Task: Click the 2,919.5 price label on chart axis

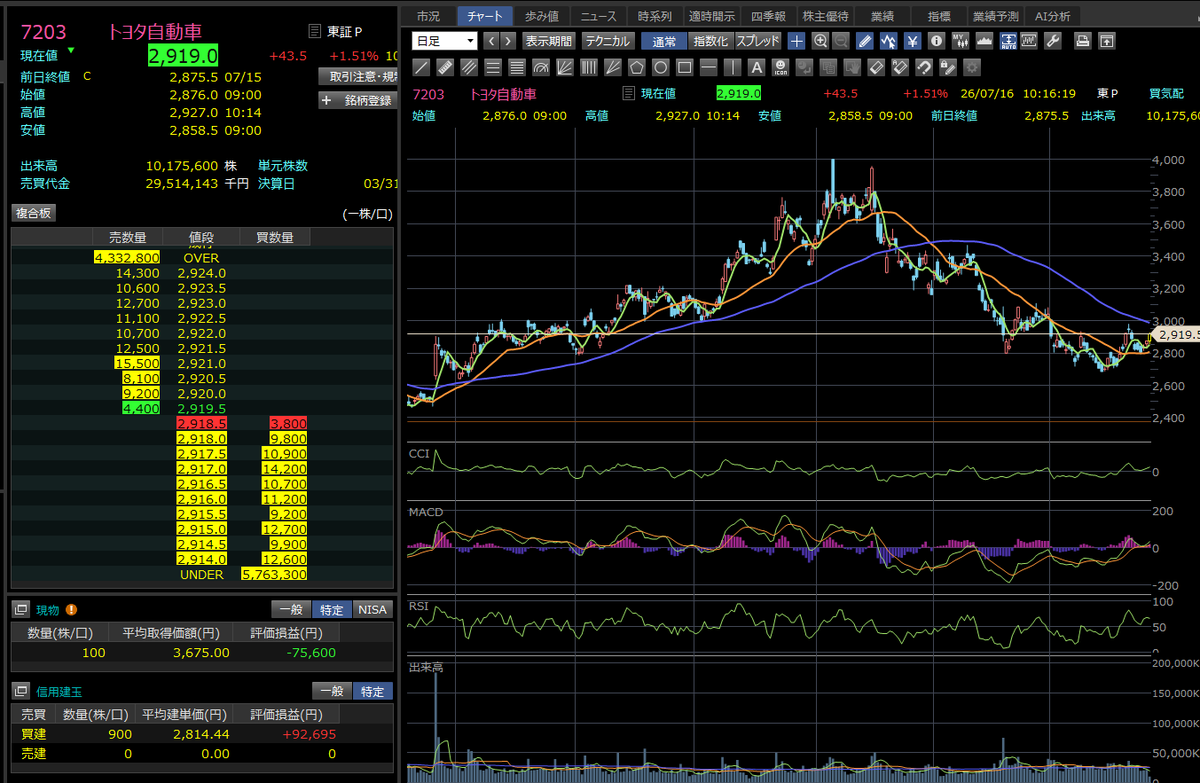Action: tap(1176, 335)
